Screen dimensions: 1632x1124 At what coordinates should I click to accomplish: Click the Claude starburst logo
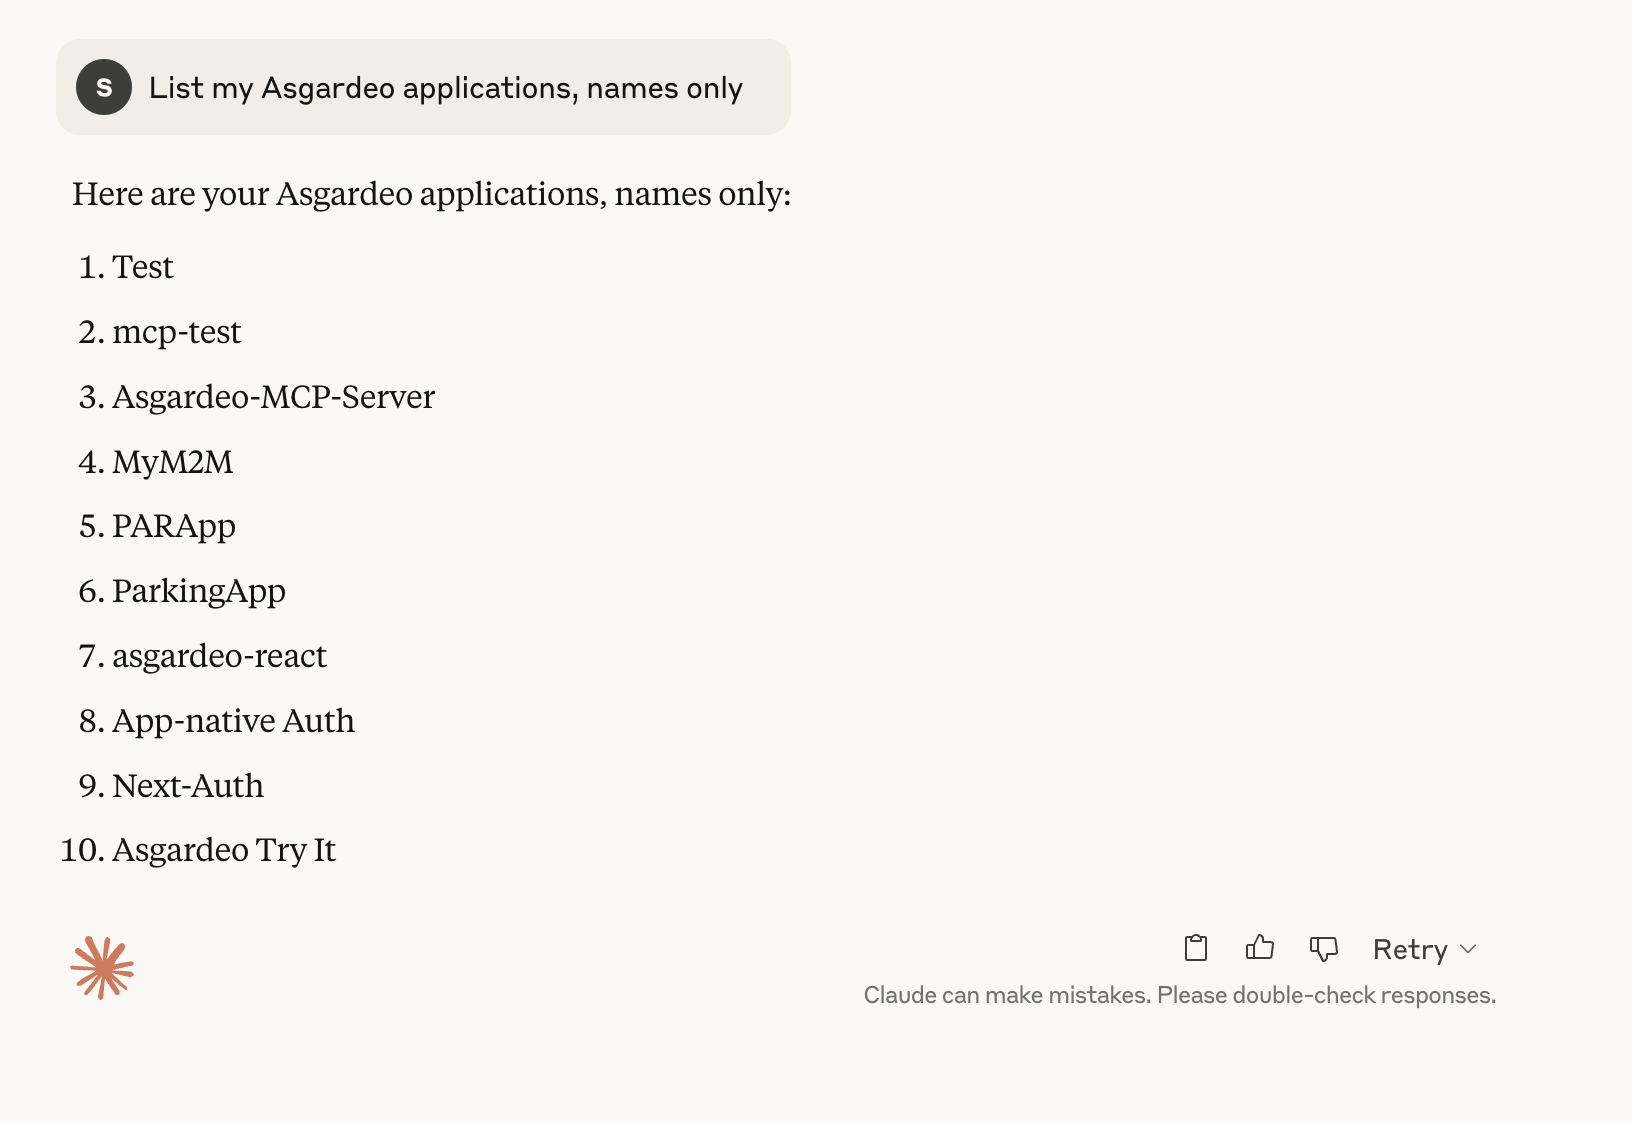[102, 968]
